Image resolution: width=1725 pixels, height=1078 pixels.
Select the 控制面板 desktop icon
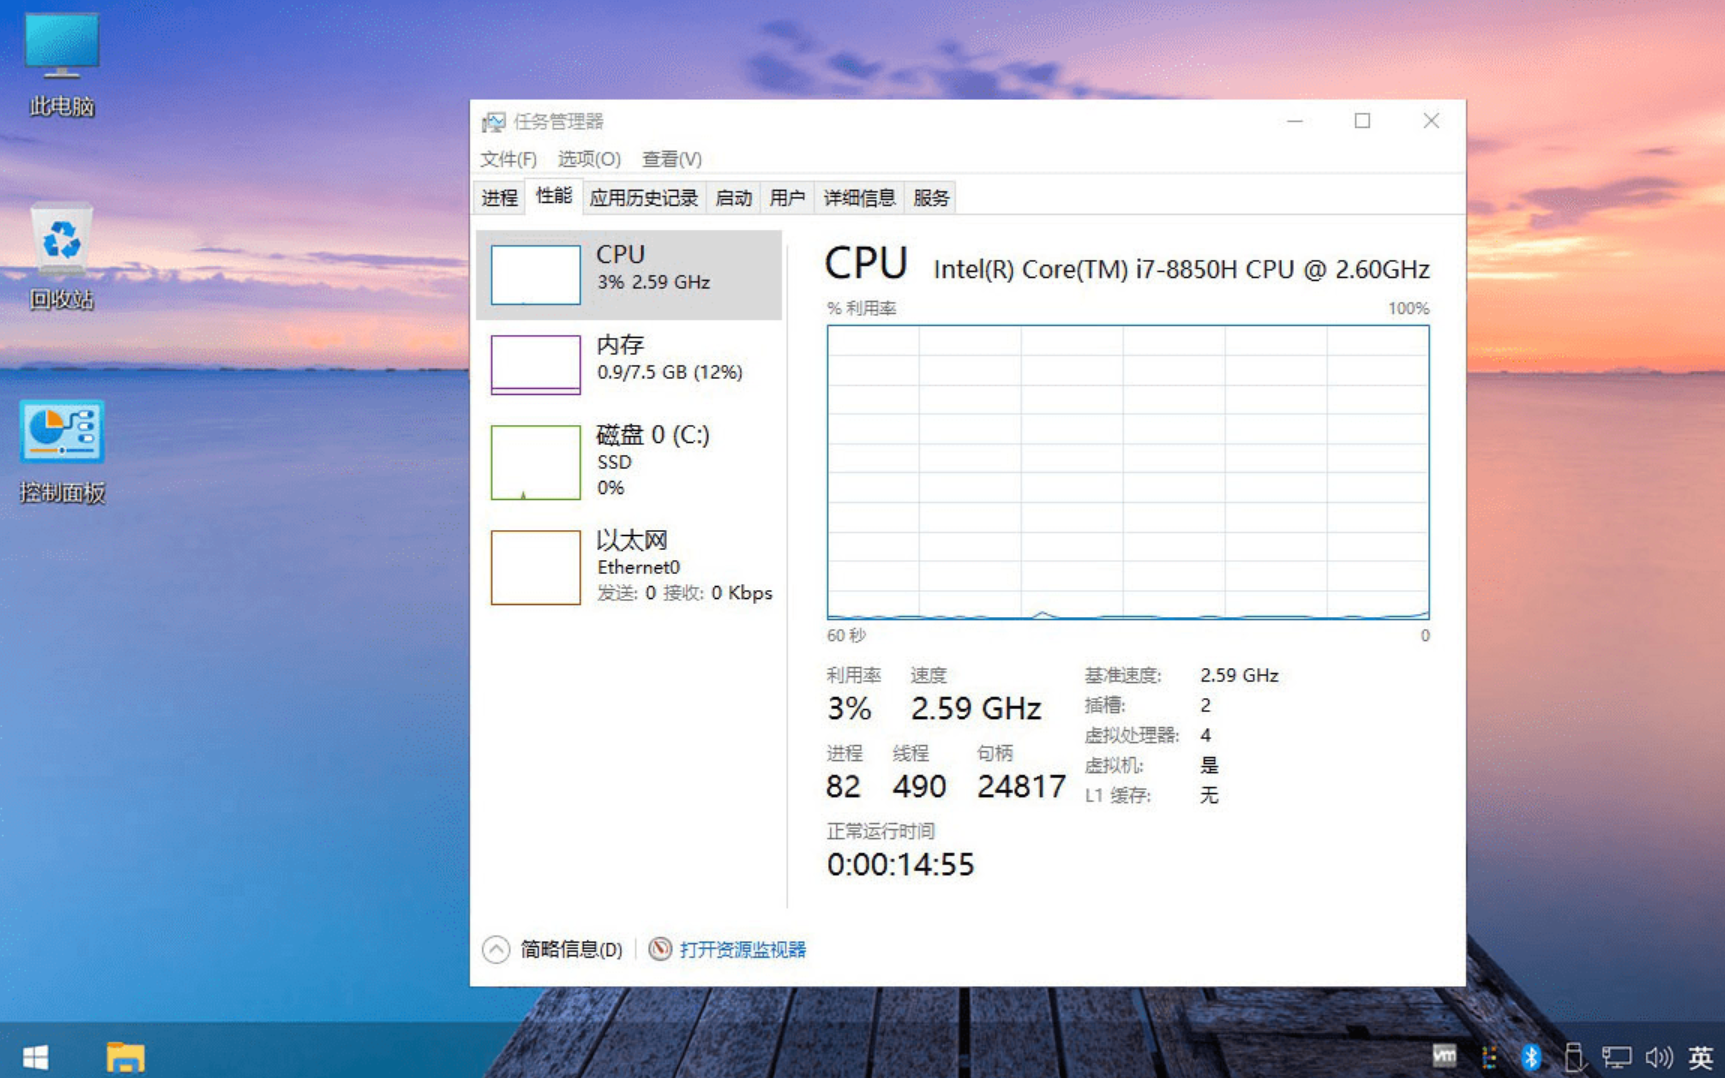tap(61, 452)
